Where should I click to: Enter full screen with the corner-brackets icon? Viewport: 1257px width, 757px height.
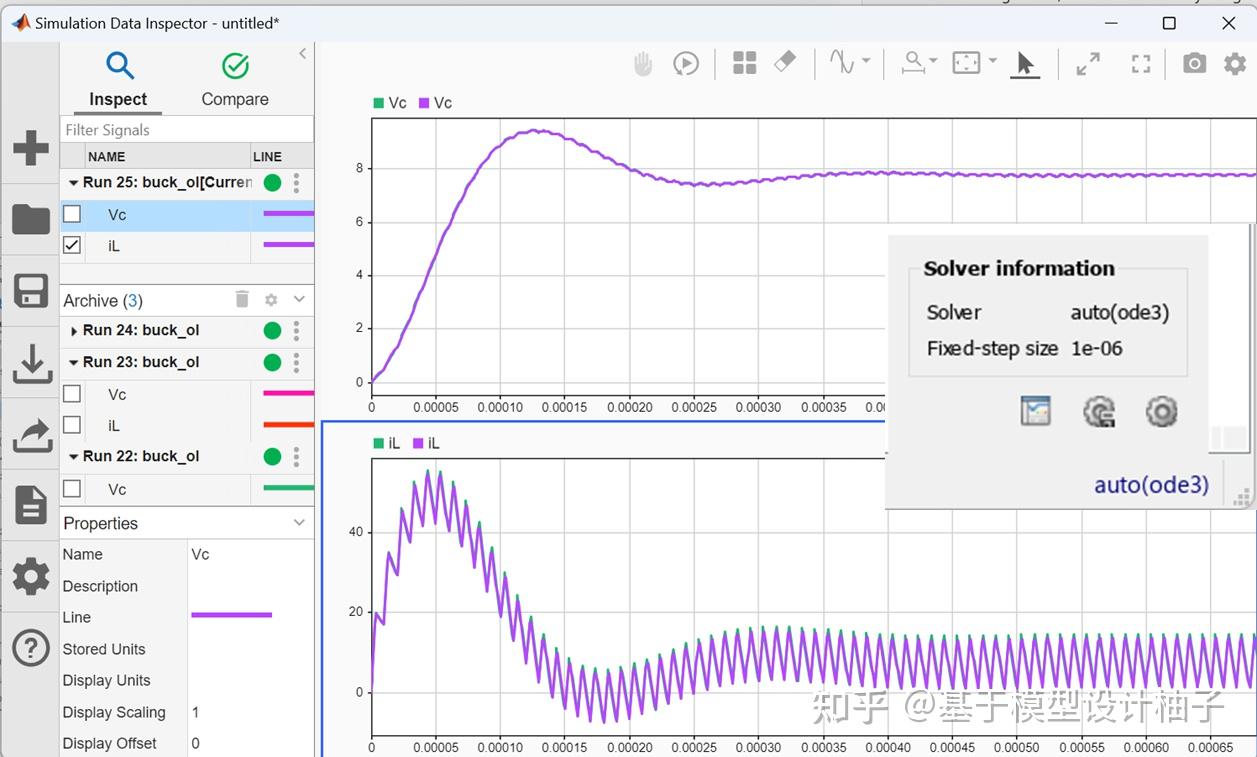click(x=1141, y=64)
